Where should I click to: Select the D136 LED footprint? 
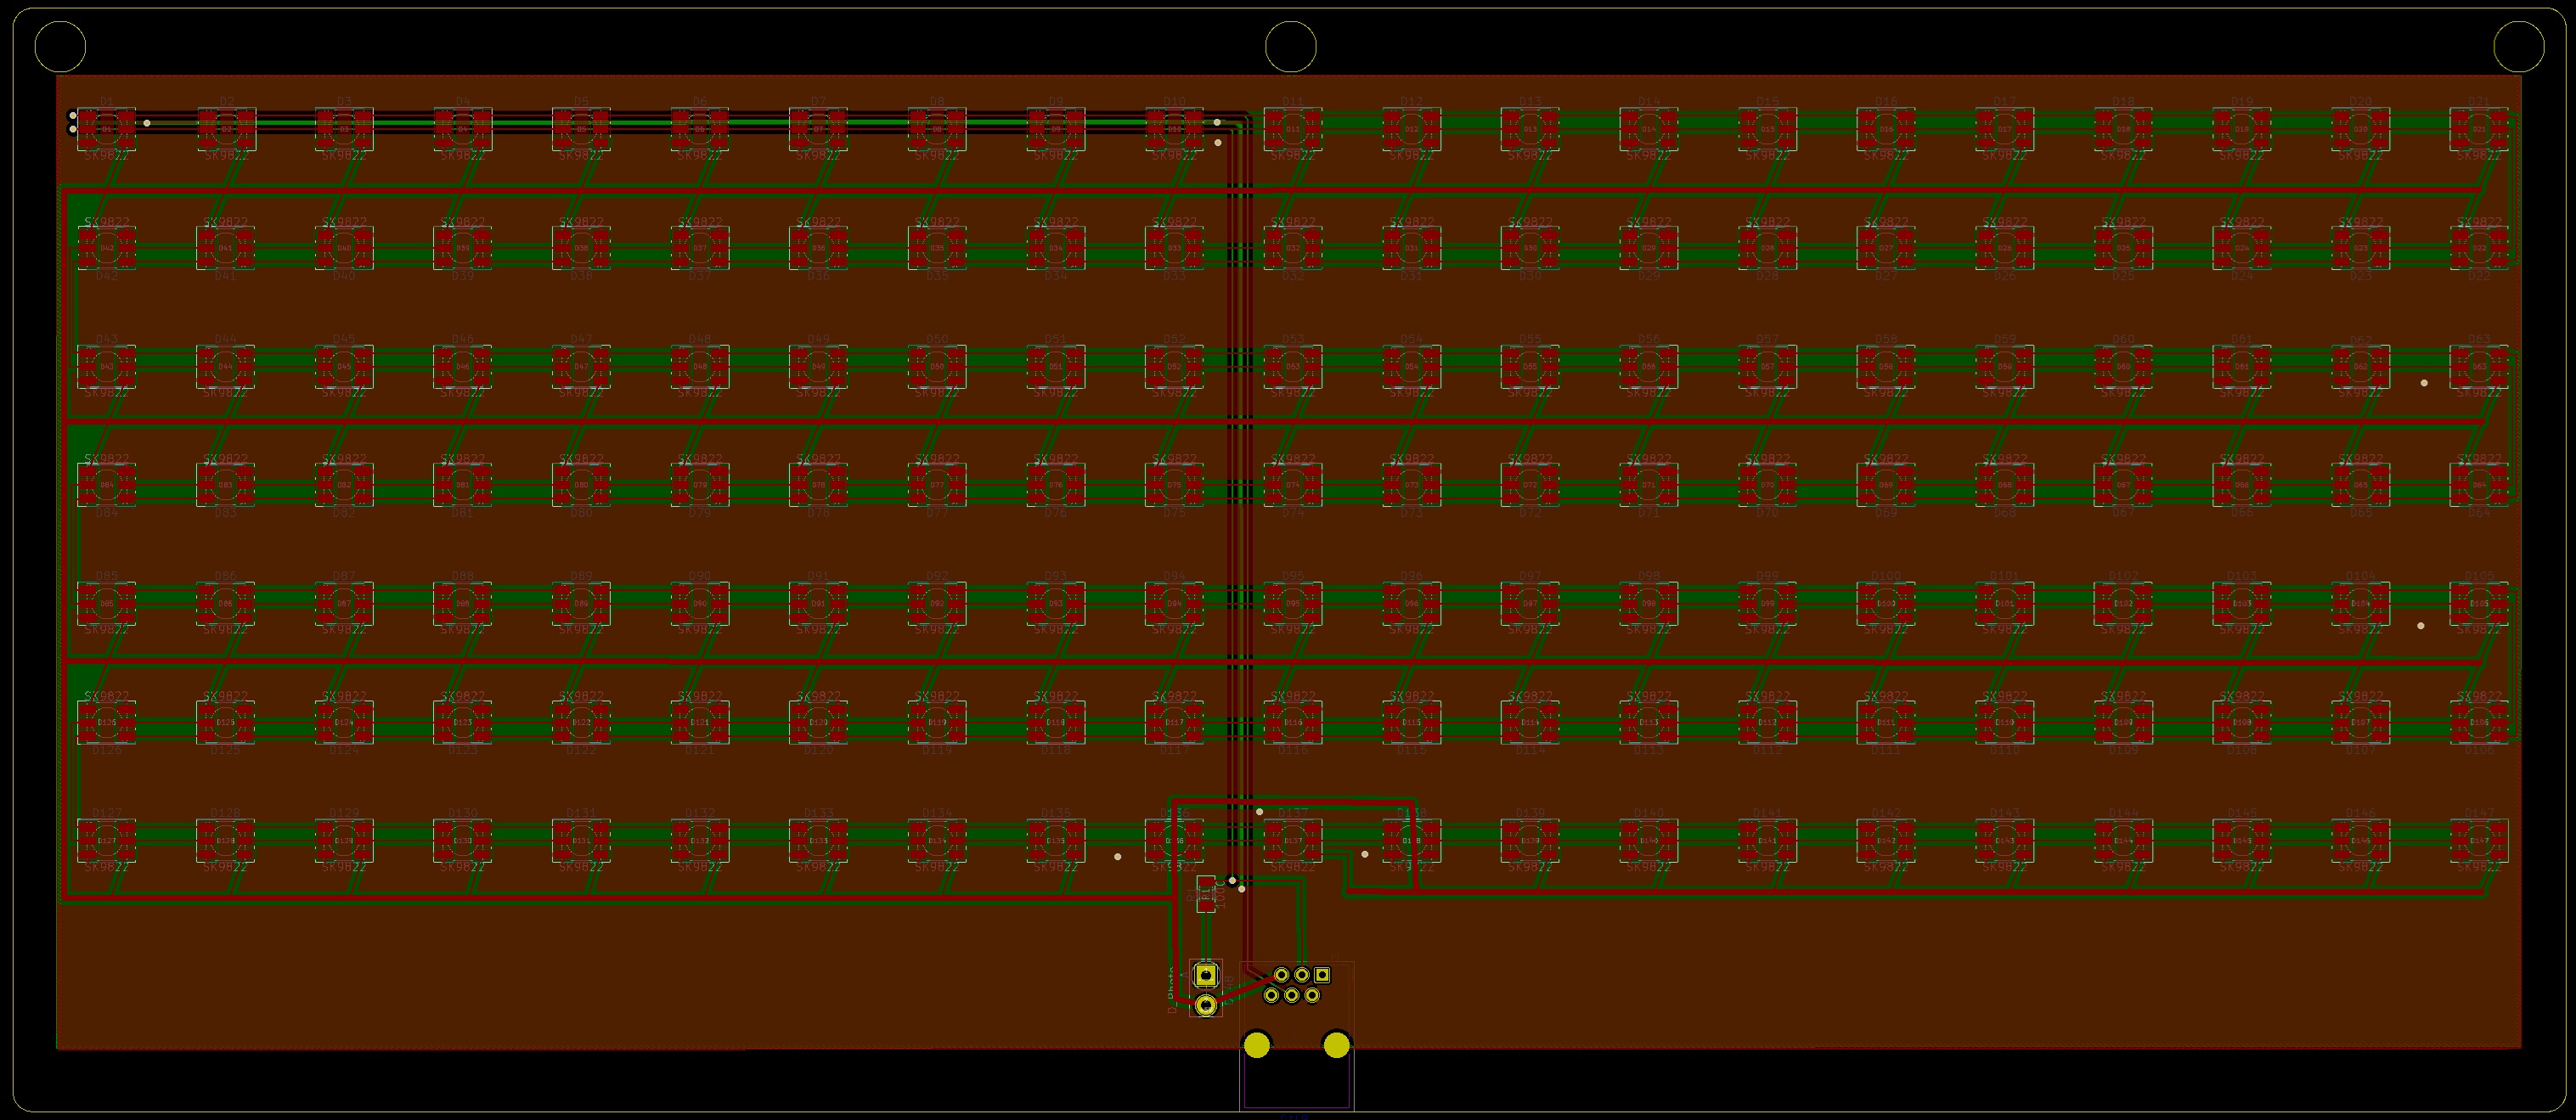coord(1174,841)
